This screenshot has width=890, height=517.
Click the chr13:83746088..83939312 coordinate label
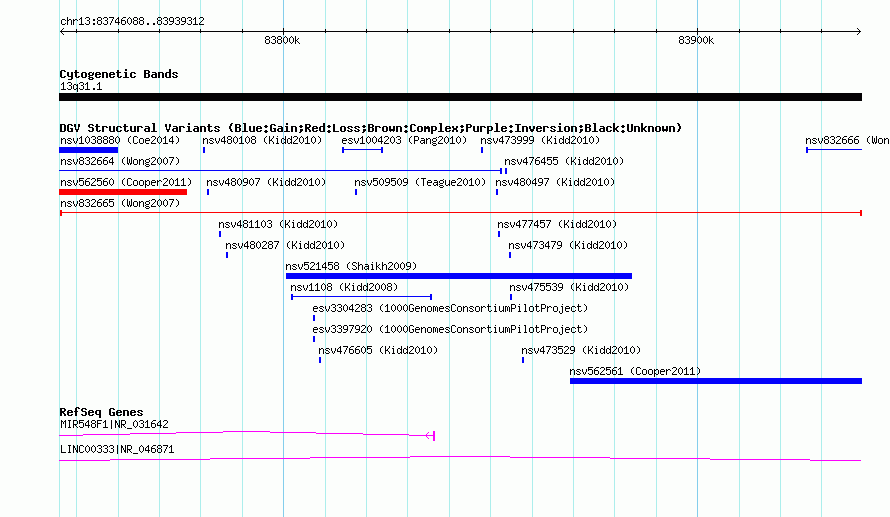132,21
